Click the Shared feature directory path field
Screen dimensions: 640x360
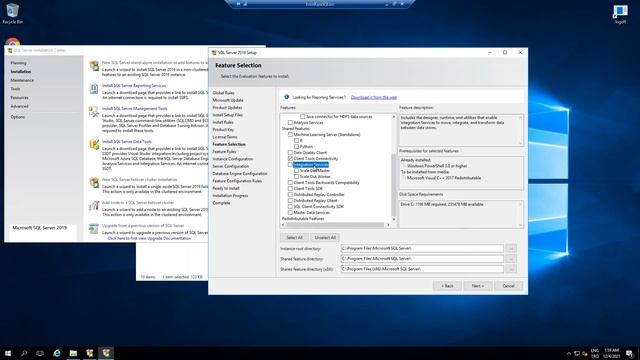click(422, 259)
